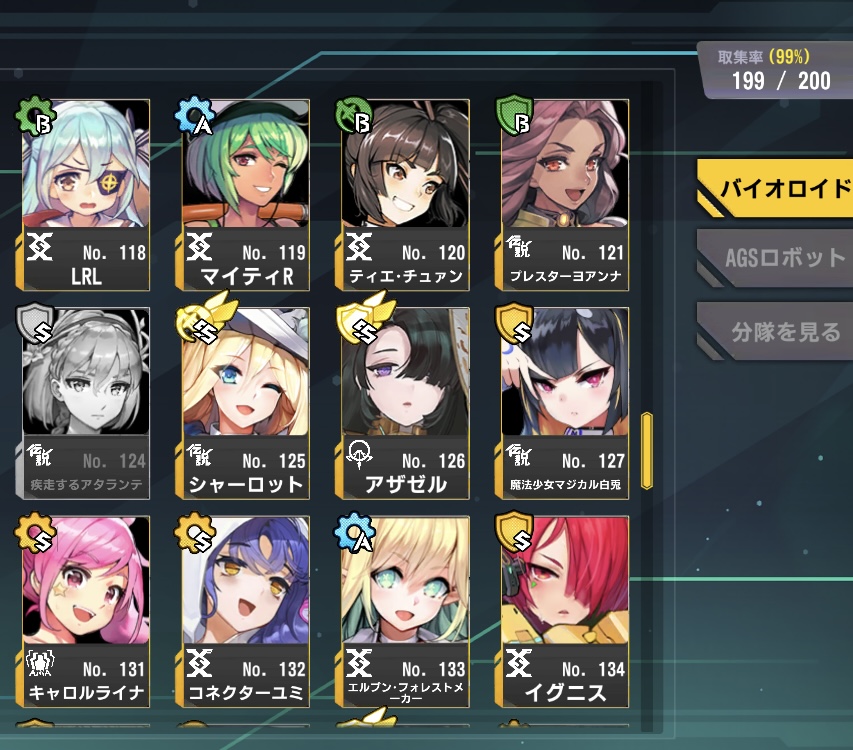Select ティエ・チュアン card No. 120

(x=405, y=195)
